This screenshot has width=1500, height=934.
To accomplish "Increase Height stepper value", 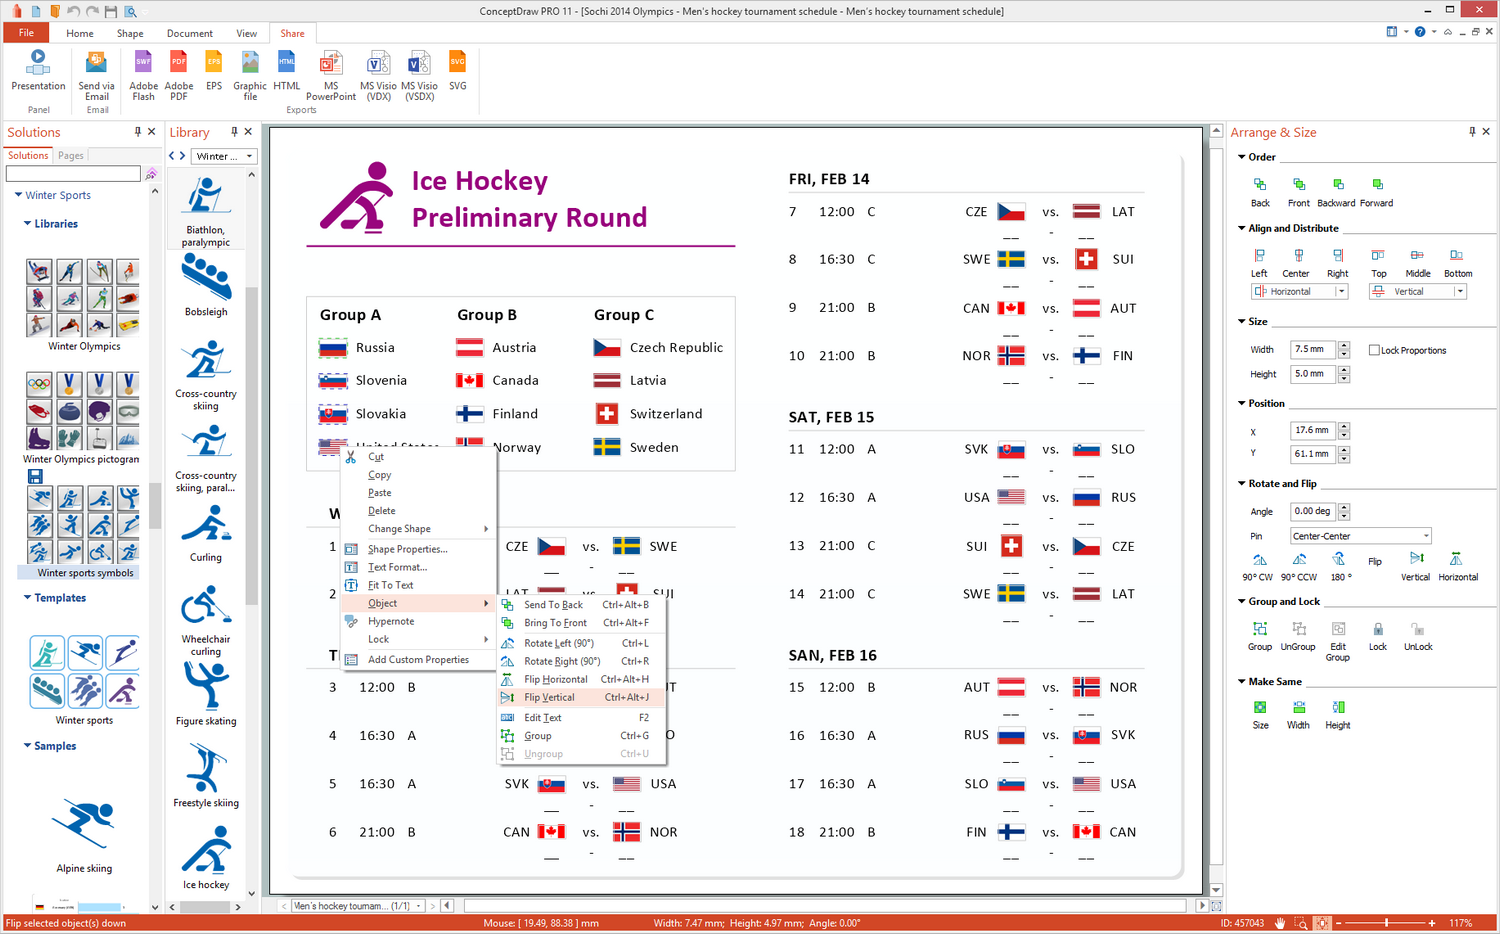I will click(x=1344, y=370).
